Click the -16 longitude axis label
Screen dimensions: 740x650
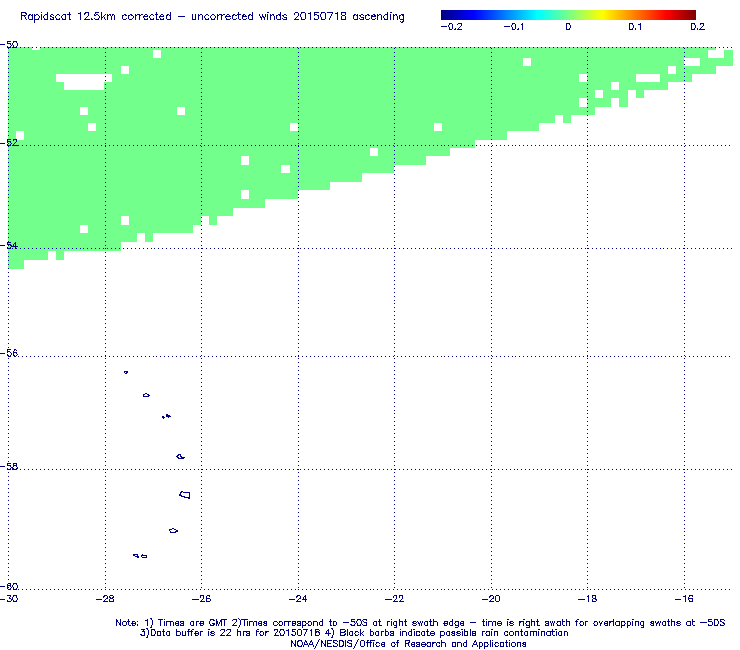(684, 599)
